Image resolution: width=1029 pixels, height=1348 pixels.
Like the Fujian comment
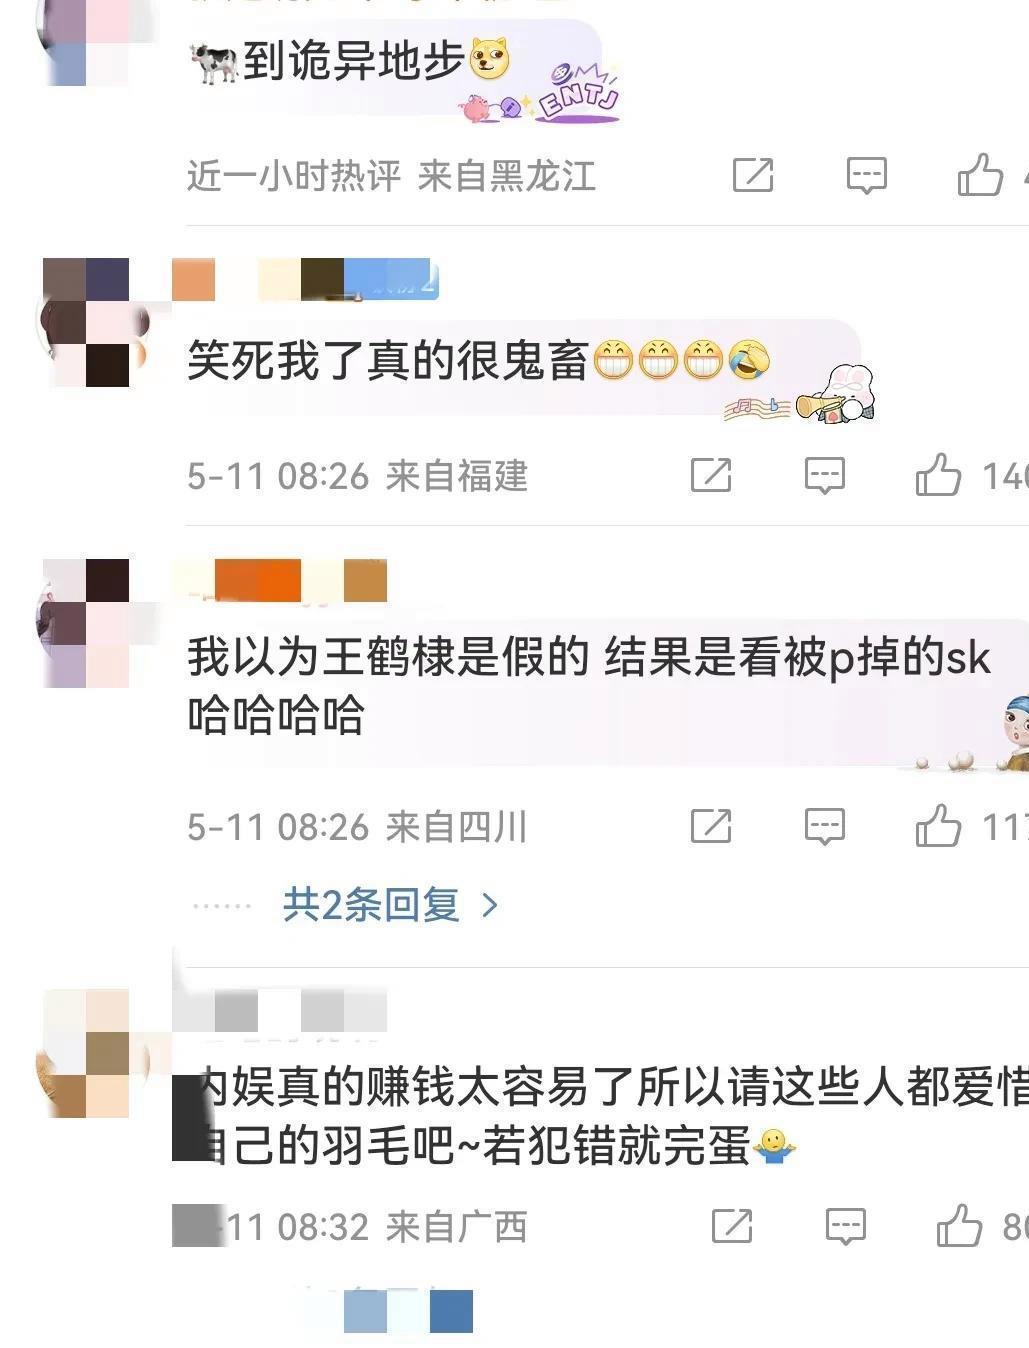938,474
